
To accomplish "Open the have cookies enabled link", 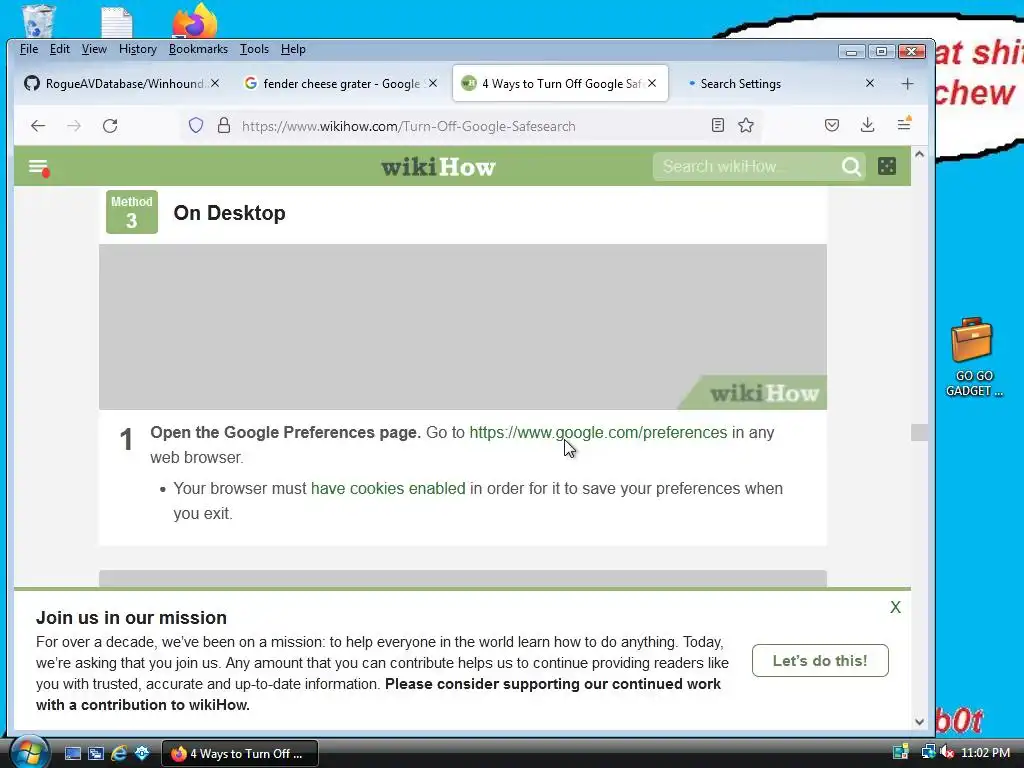I will tap(388, 488).
